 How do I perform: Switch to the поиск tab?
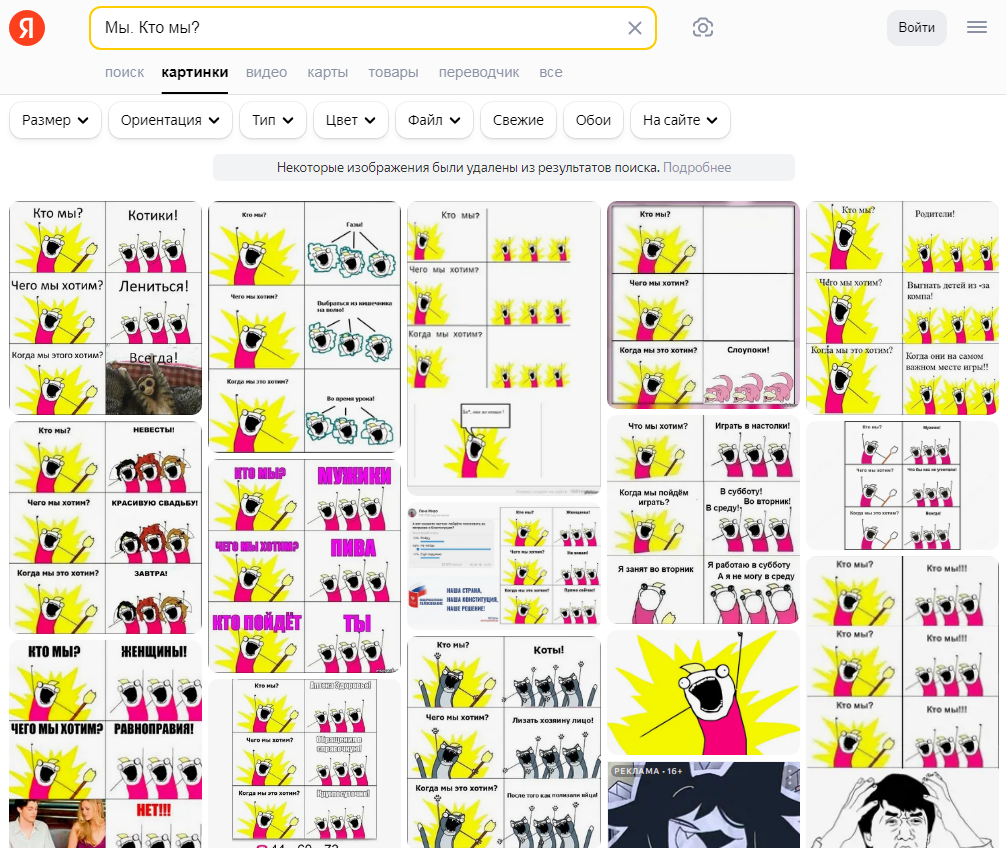[124, 72]
